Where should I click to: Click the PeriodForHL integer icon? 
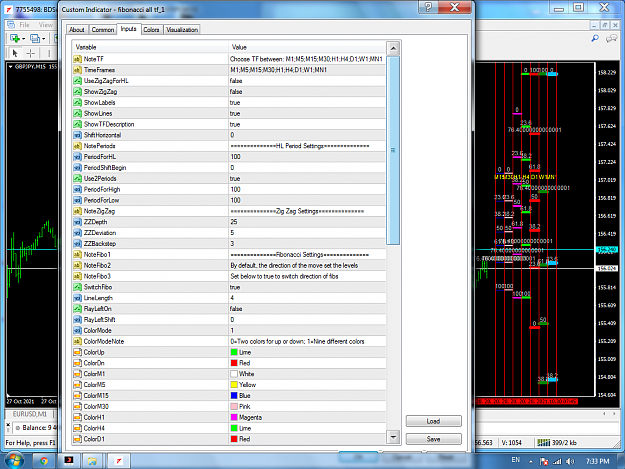click(77, 157)
